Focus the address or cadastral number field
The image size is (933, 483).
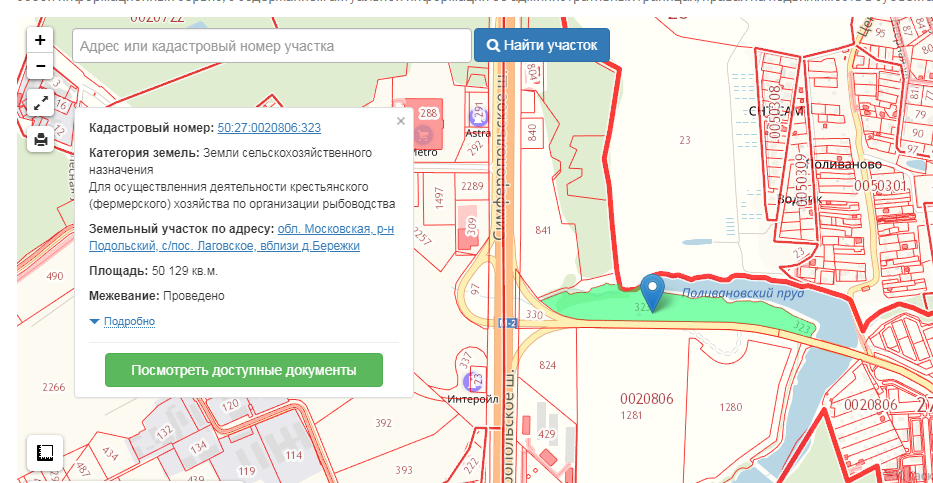pos(271,46)
